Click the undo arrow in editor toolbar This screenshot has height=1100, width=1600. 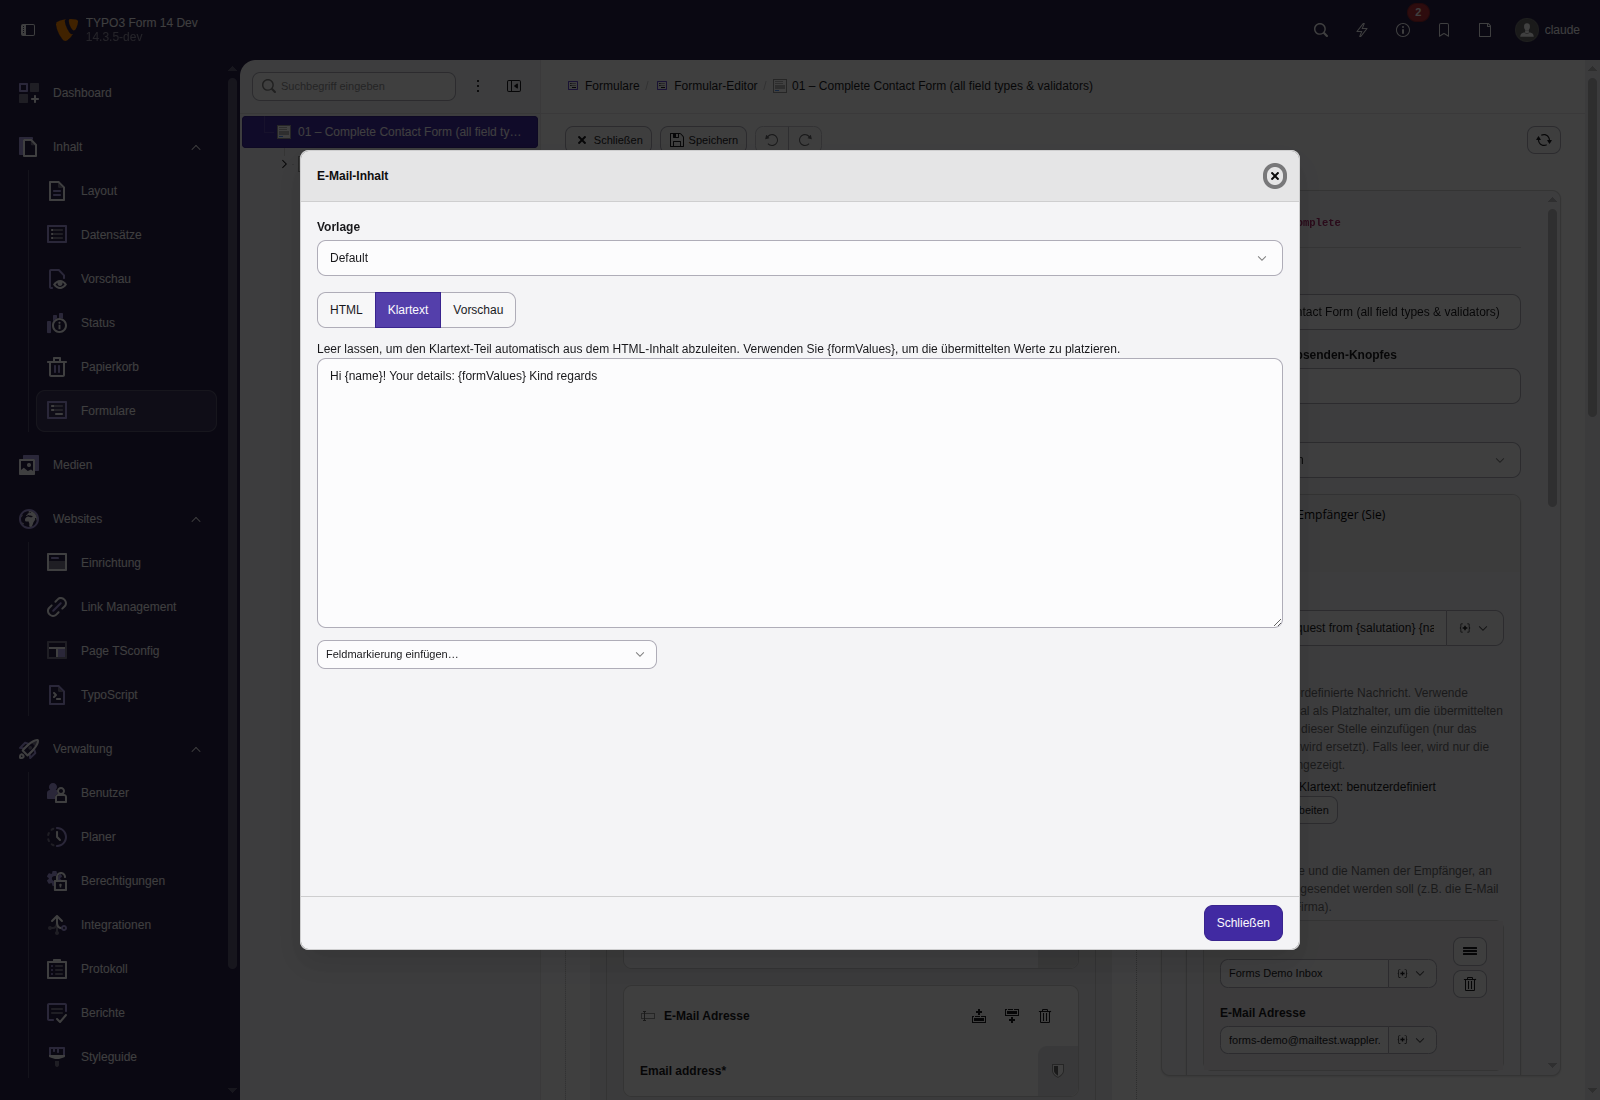(772, 140)
